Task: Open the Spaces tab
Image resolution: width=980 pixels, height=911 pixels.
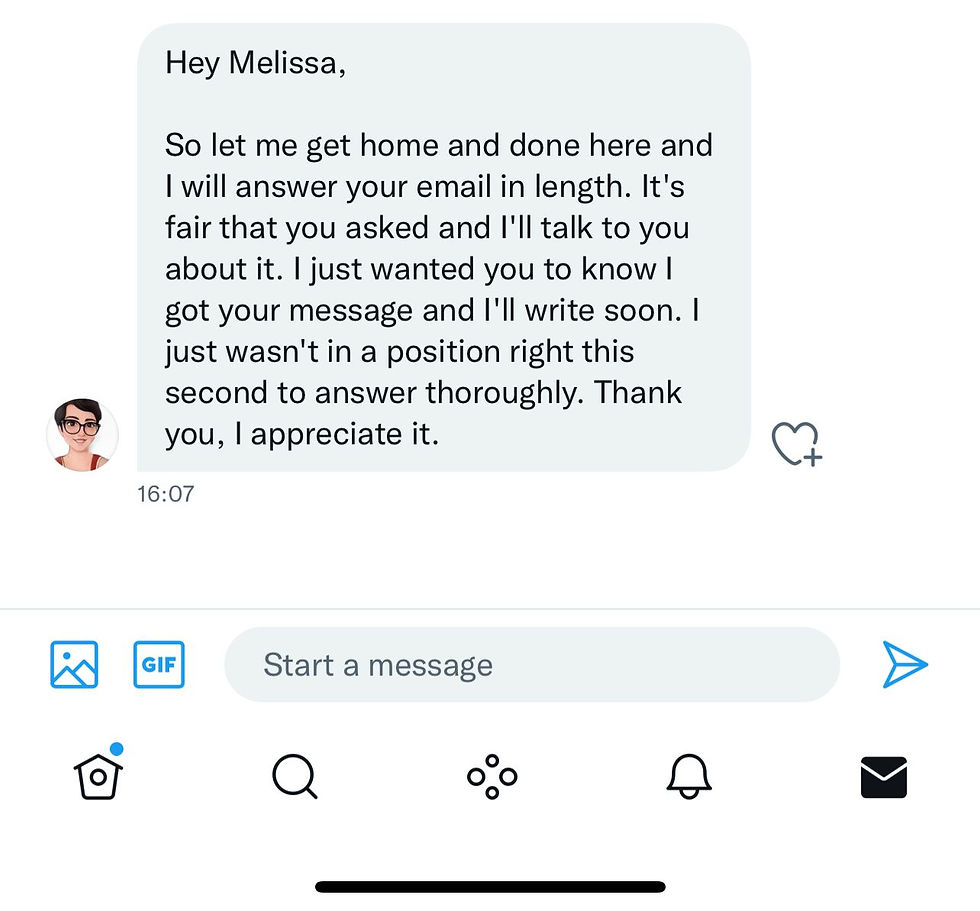Action: point(492,777)
